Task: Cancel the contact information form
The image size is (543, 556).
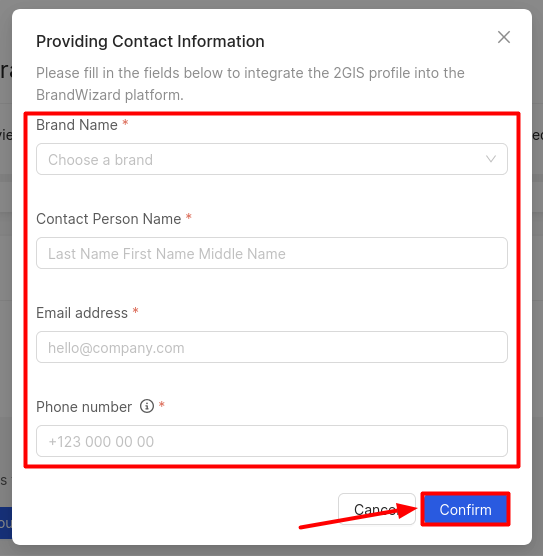Action: tap(377, 509)
